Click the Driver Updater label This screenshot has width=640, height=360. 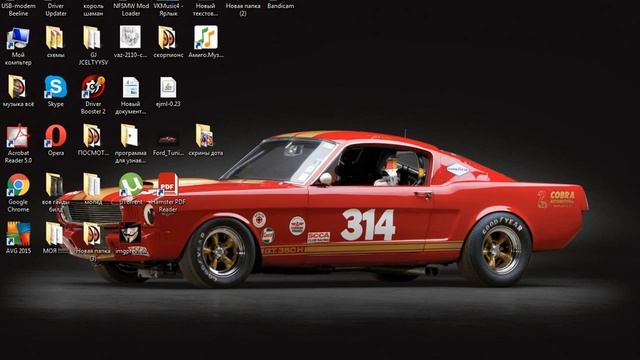click(x=56, y=10)
